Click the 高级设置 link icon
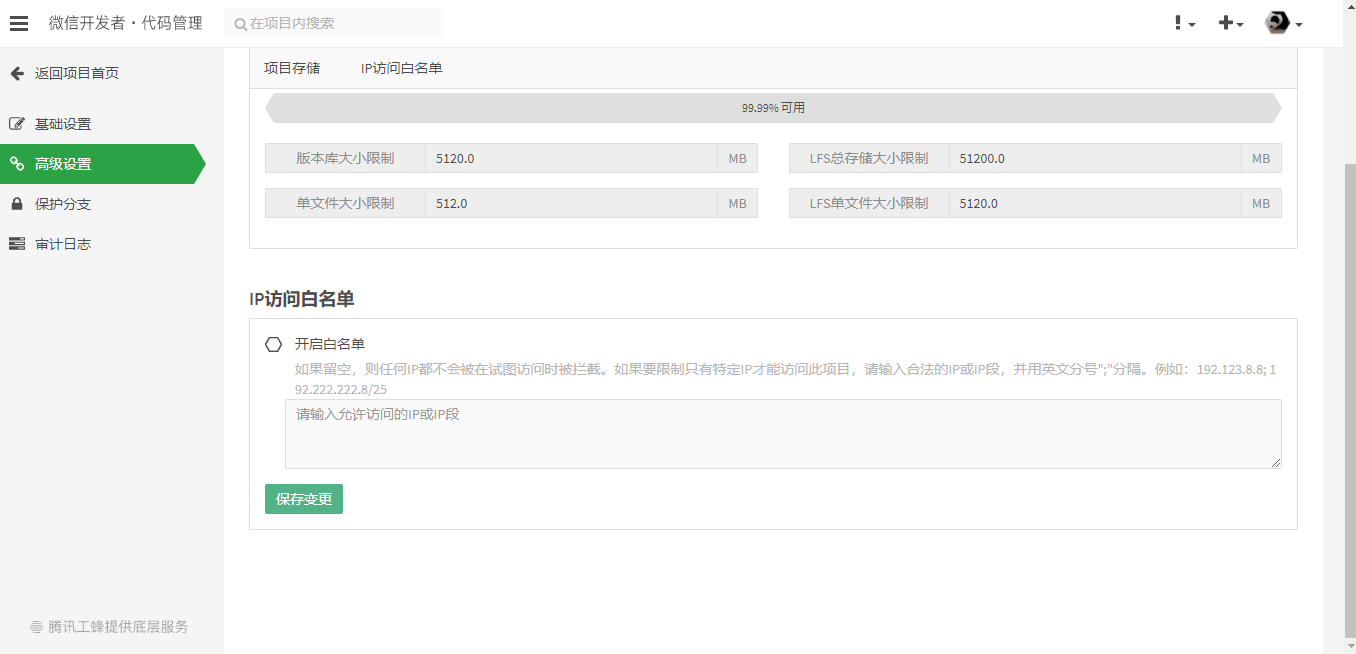Viewport: 1356px width, 654px height. 17,164
